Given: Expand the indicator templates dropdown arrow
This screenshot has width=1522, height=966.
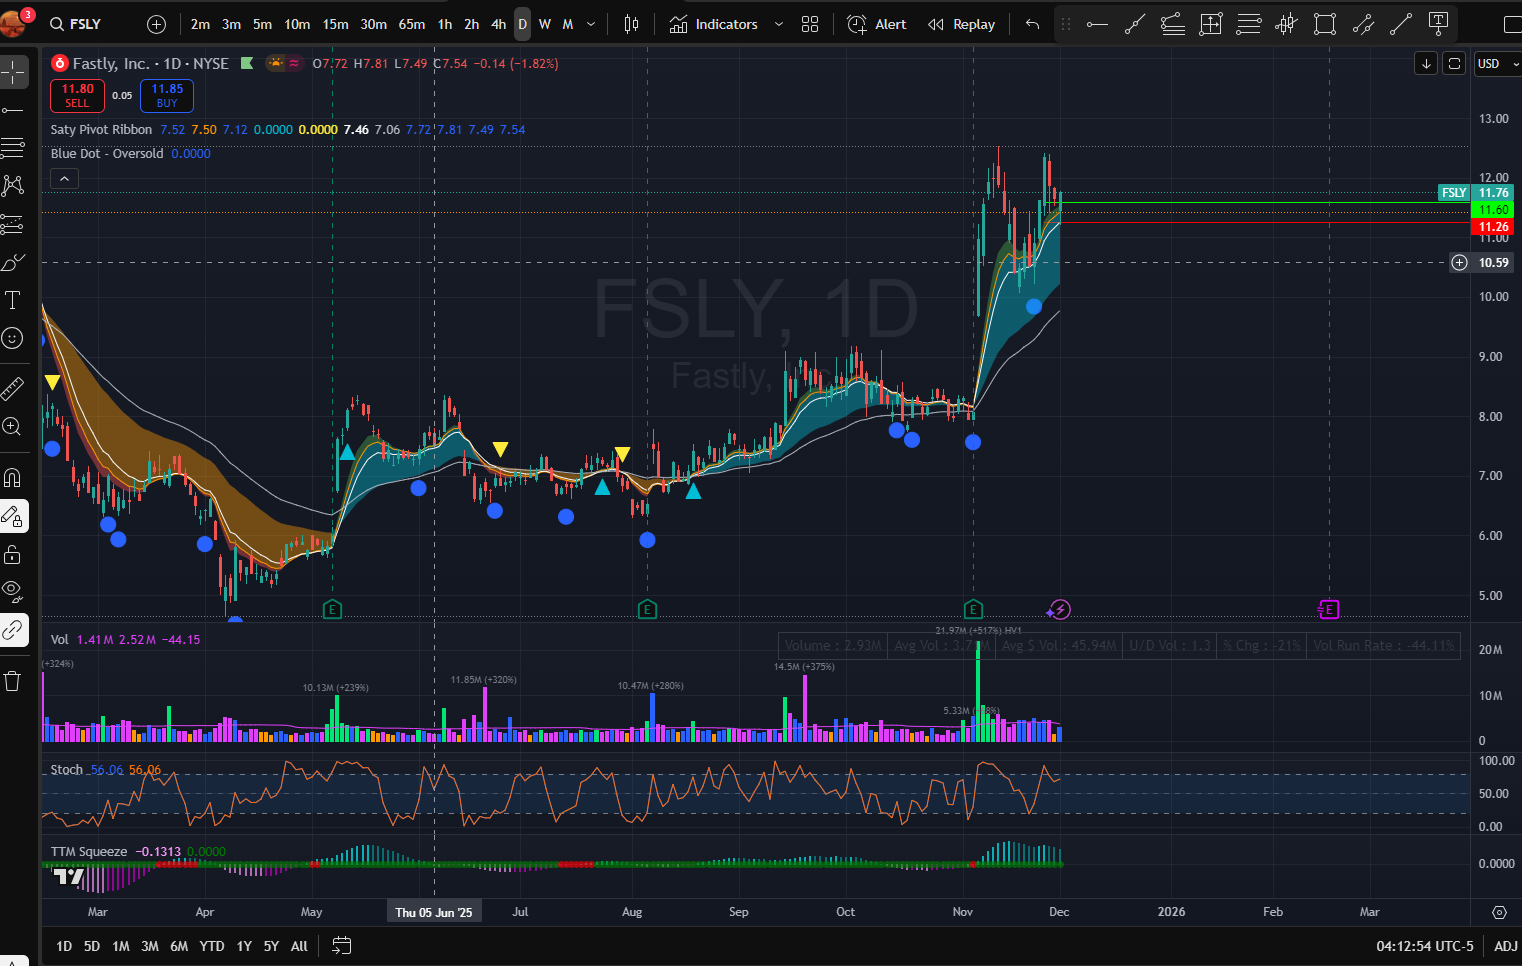Looking at the screenshot, I should [779, 24].
